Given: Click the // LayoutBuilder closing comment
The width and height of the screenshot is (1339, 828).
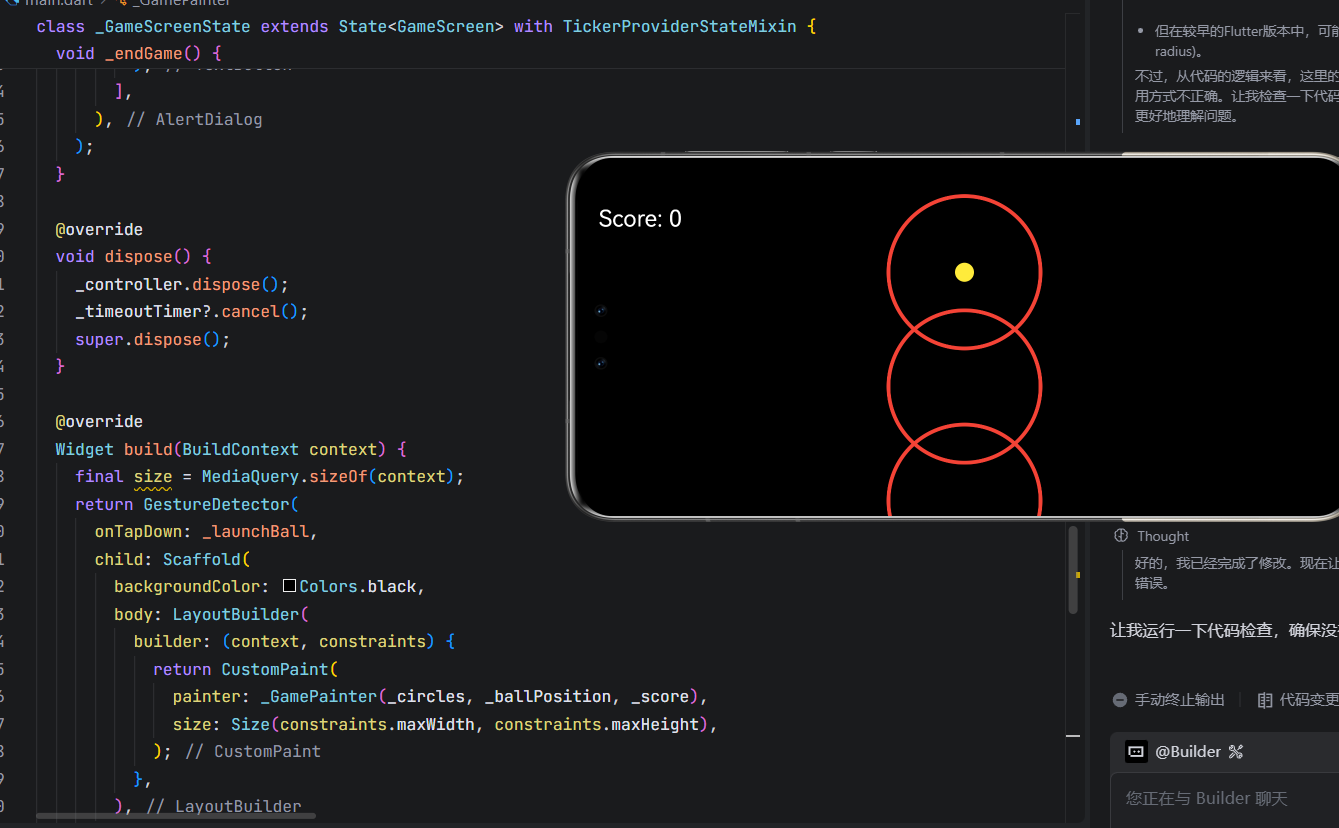Looking at the screenshot, I should (x=224, y=806).
